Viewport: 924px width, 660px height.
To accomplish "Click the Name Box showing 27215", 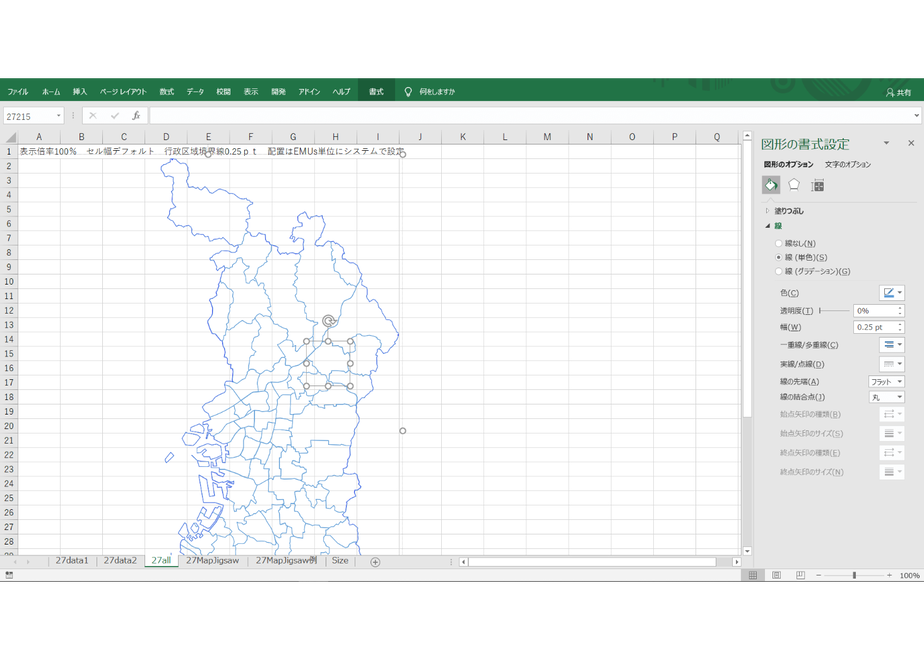I will pos(29,116).
